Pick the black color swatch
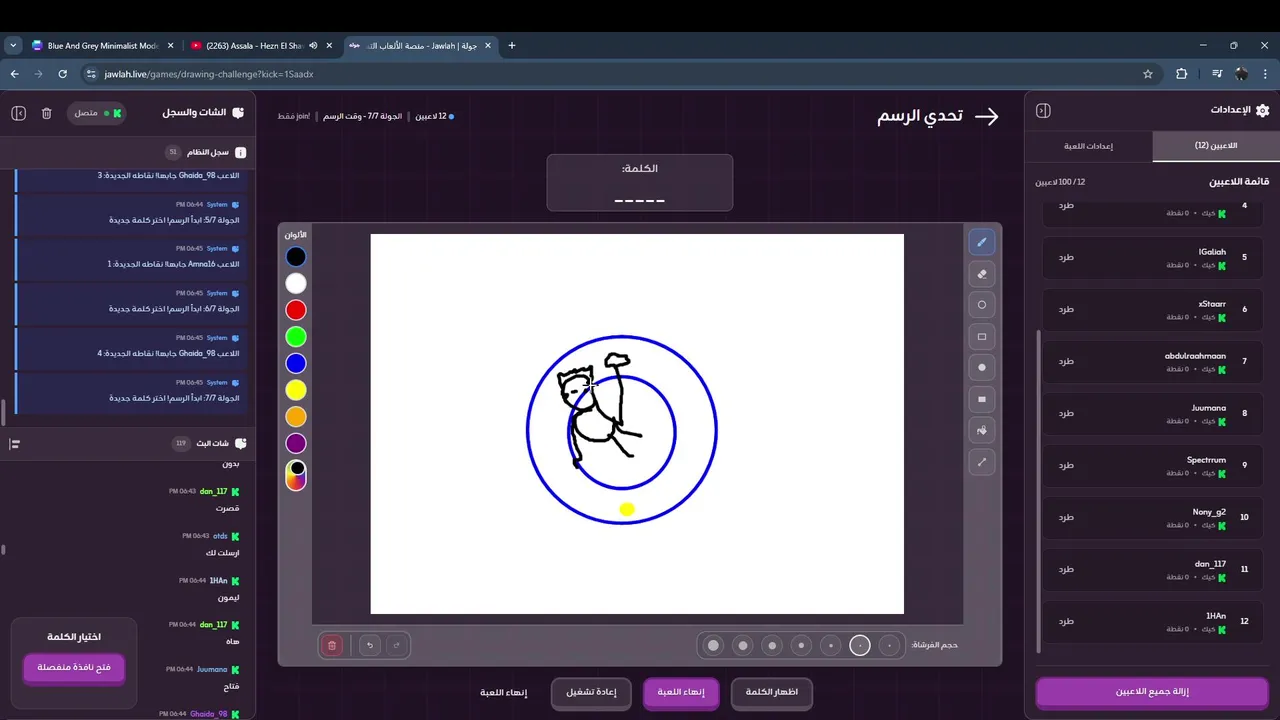 click(296, 257)
